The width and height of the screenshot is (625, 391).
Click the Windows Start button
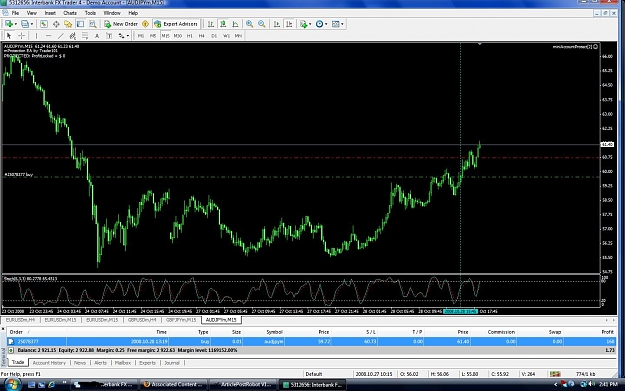(12, 385)
